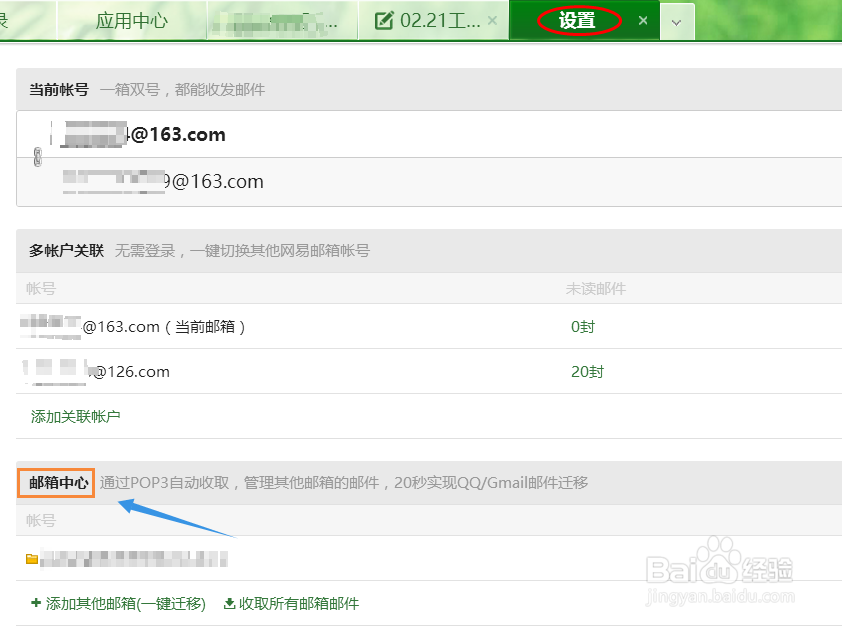Image resolution: width=842 pixels, height=626 pixels.
Task: Click the 帐号 column header under 邮箱中心
Action: coord(41,520)
